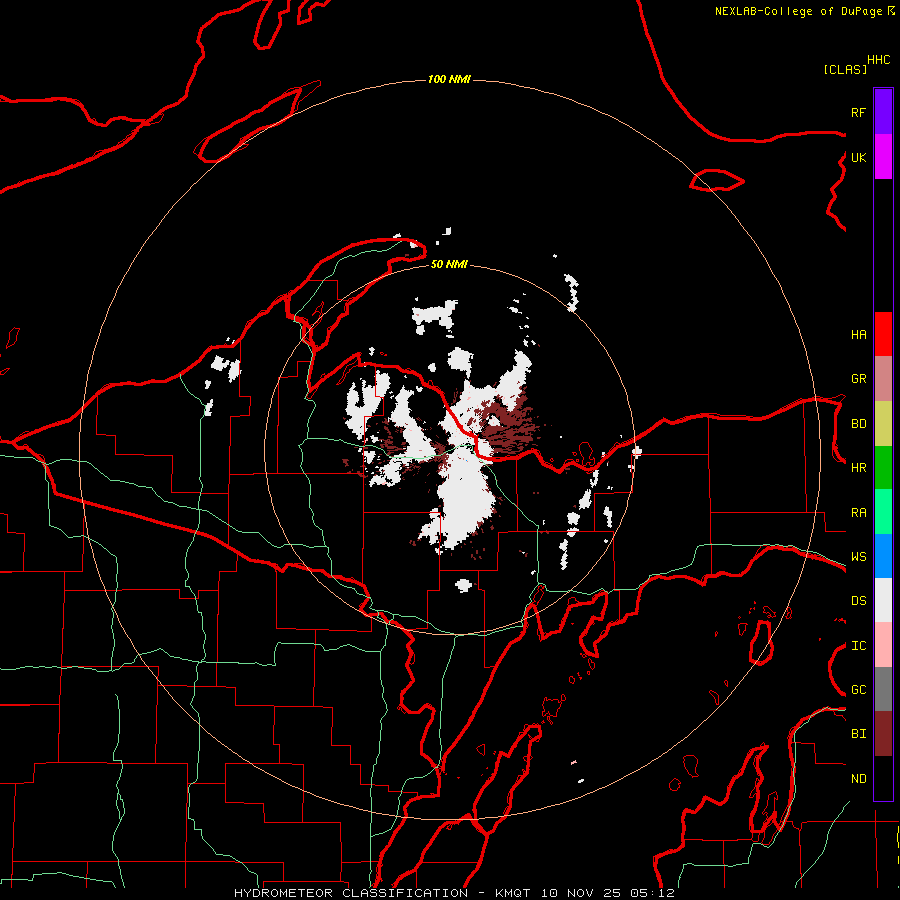
Task: Click the HYDROMETEOR CLASSIFICATION title text
Action: (351, 893)
